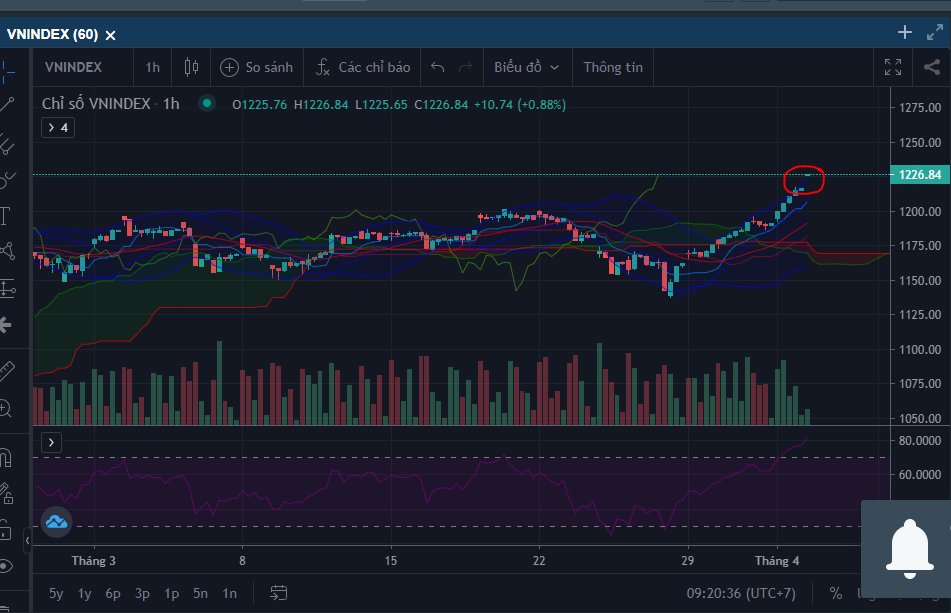Image resolution: width=951 pixels, height=613 pixels.
Task: Toggle lock all drawing tools
Action: click(x=6, y=529)
